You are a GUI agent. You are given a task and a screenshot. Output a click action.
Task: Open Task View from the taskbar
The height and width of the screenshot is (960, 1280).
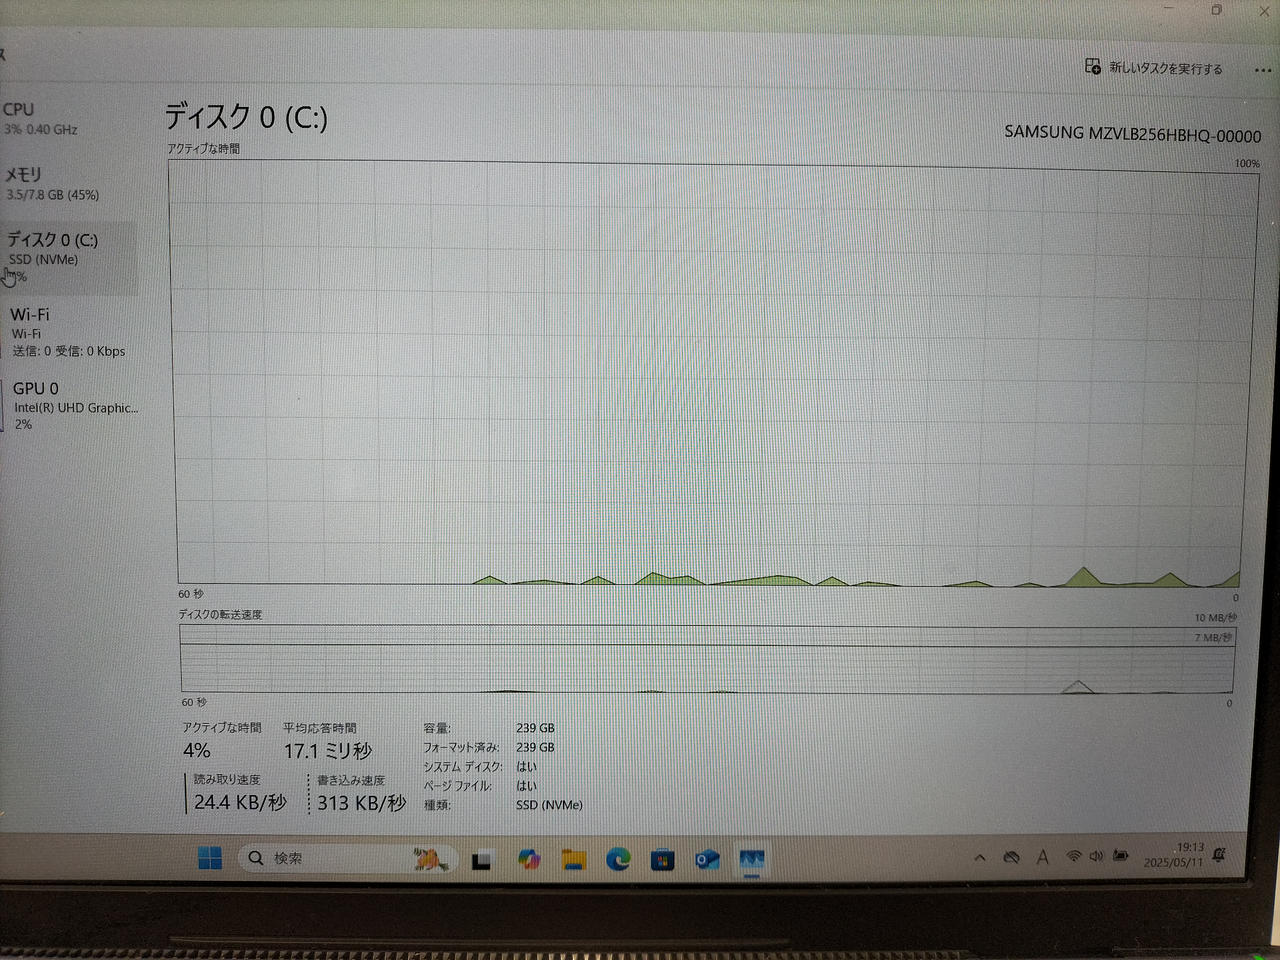[482, 859]
